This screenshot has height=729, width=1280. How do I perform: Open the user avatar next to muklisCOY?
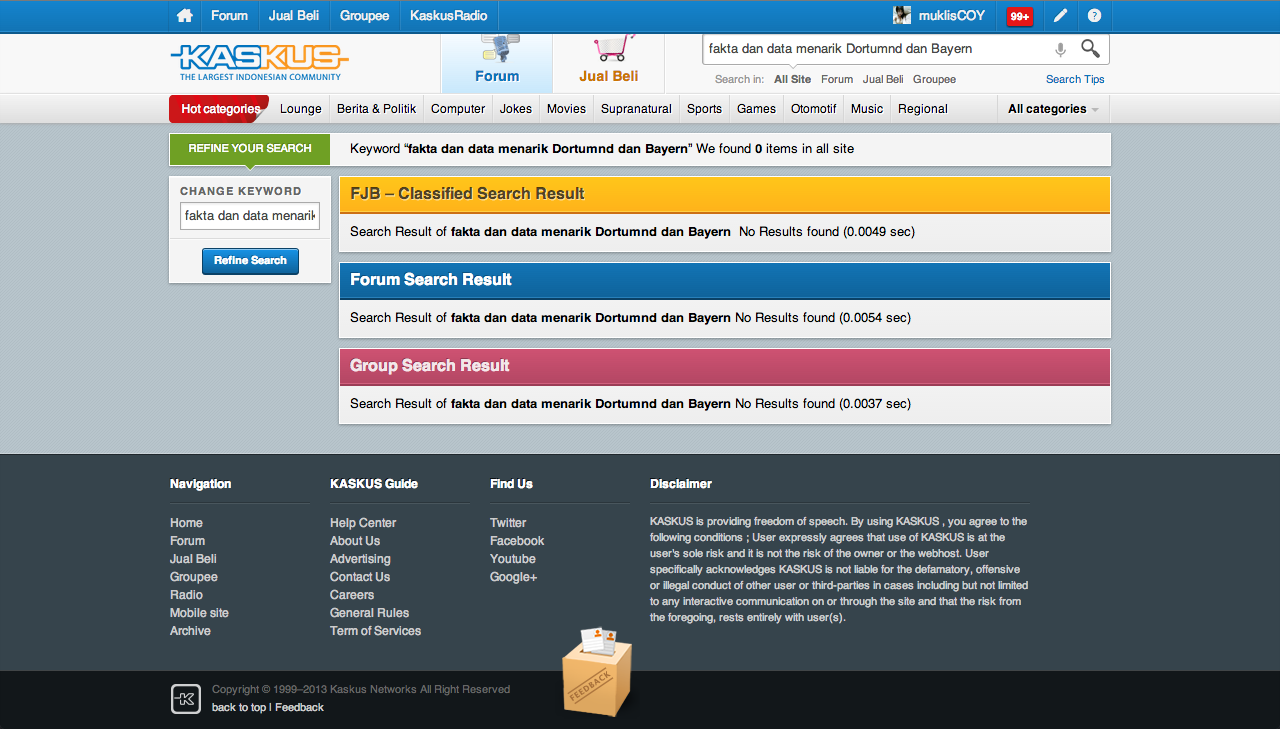tap(902, 15)
